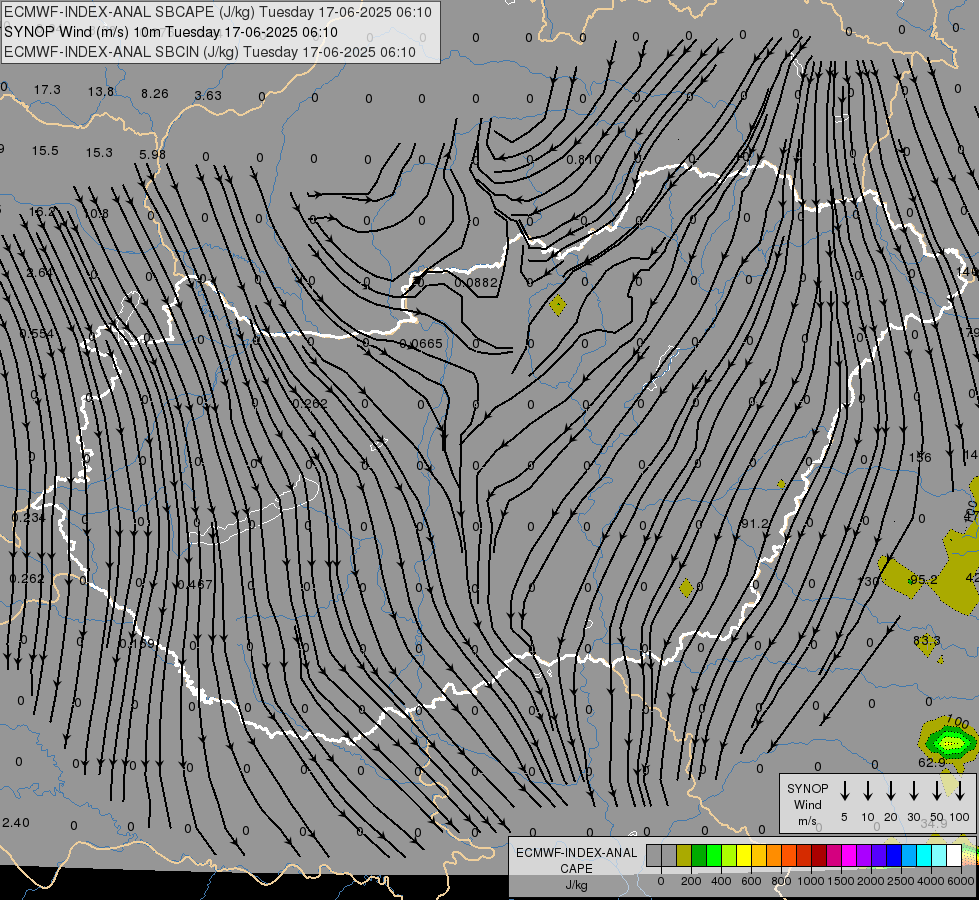Image resolution: width=979 pixels, height=900 pixels.
Task: Click the 8.26 value on the map
Action: [x=154, y=94]
